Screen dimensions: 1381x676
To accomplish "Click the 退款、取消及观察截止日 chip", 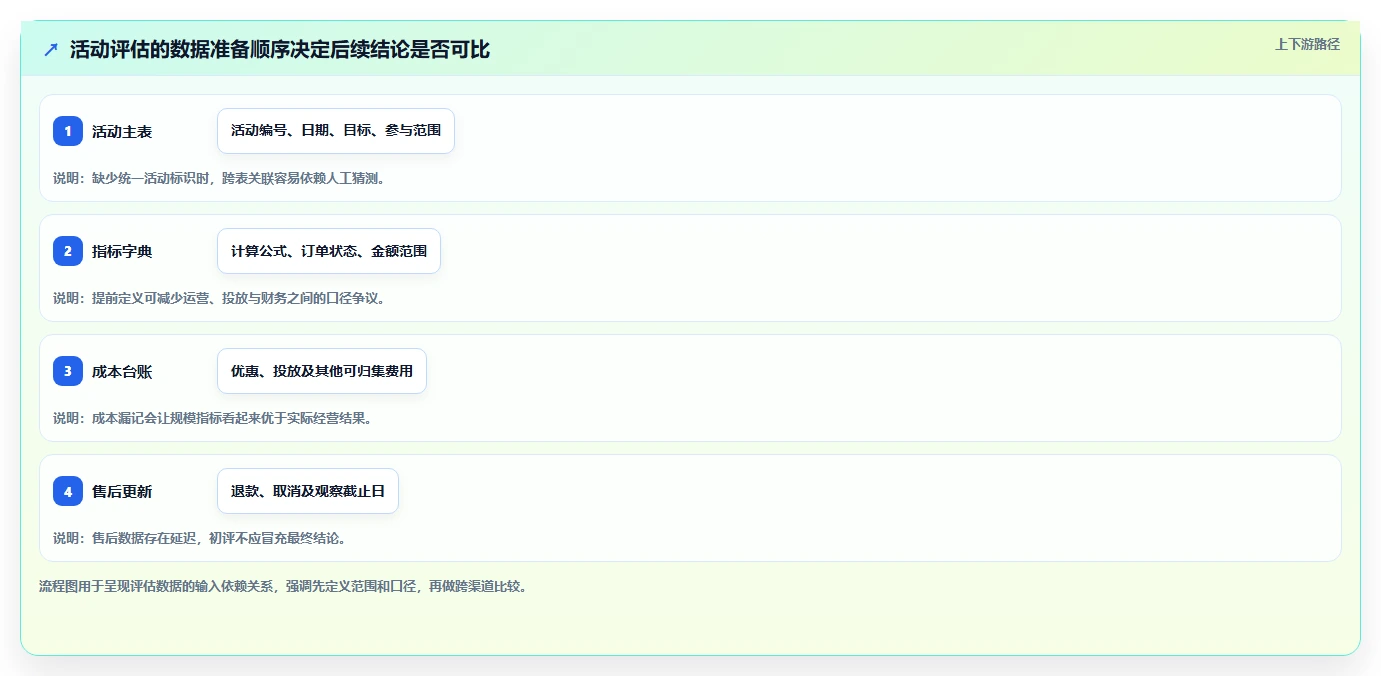I will click(308, 491).
